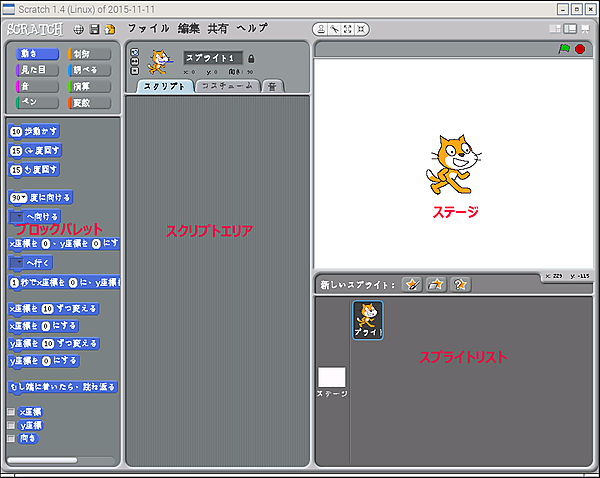600x478 pixels.
Task: Click the sprite lock icon
Action: pyautogui.click(x=251, y=59)
